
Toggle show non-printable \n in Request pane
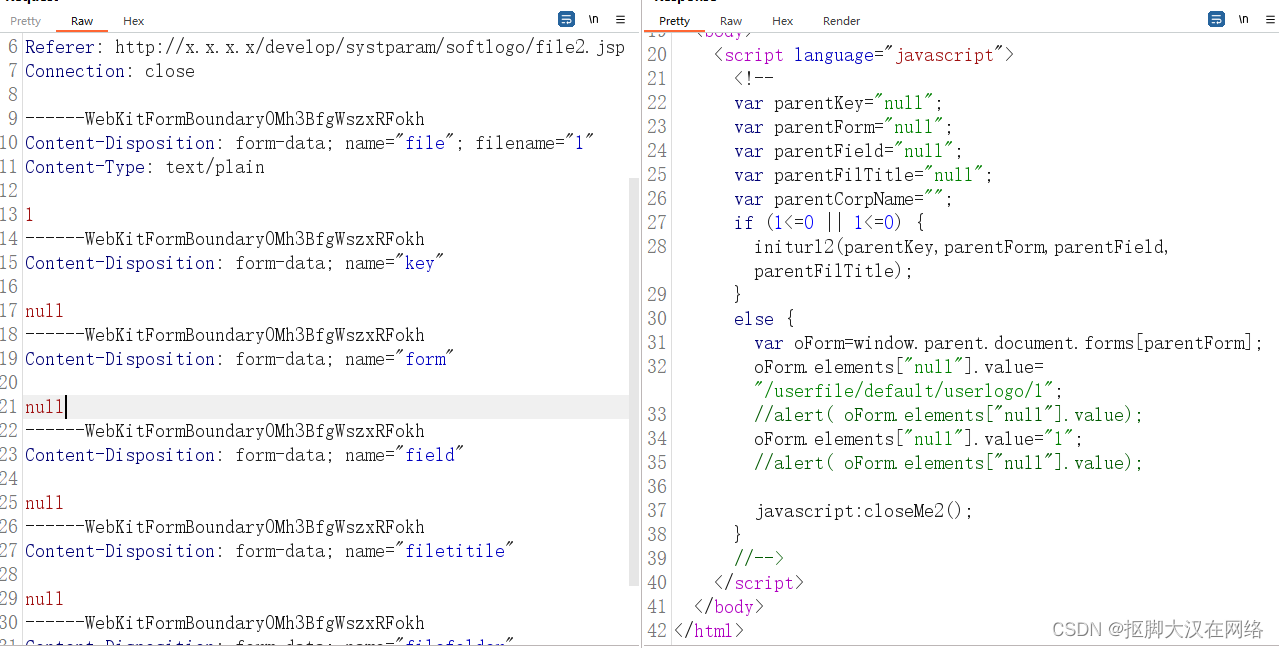[x=594, y=19]
